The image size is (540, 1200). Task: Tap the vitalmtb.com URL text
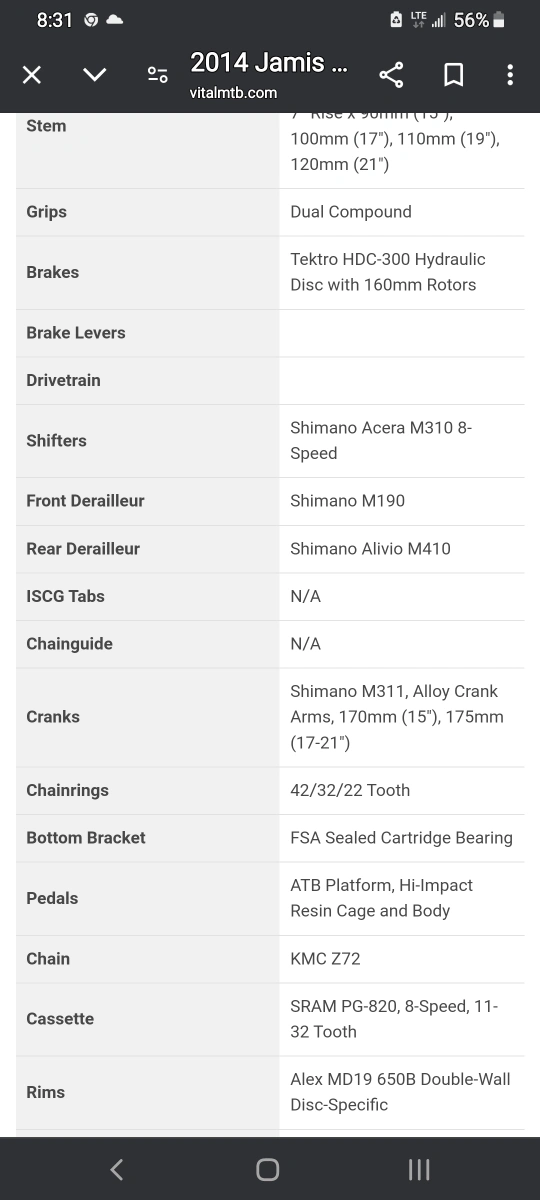[x=233, y=93]
